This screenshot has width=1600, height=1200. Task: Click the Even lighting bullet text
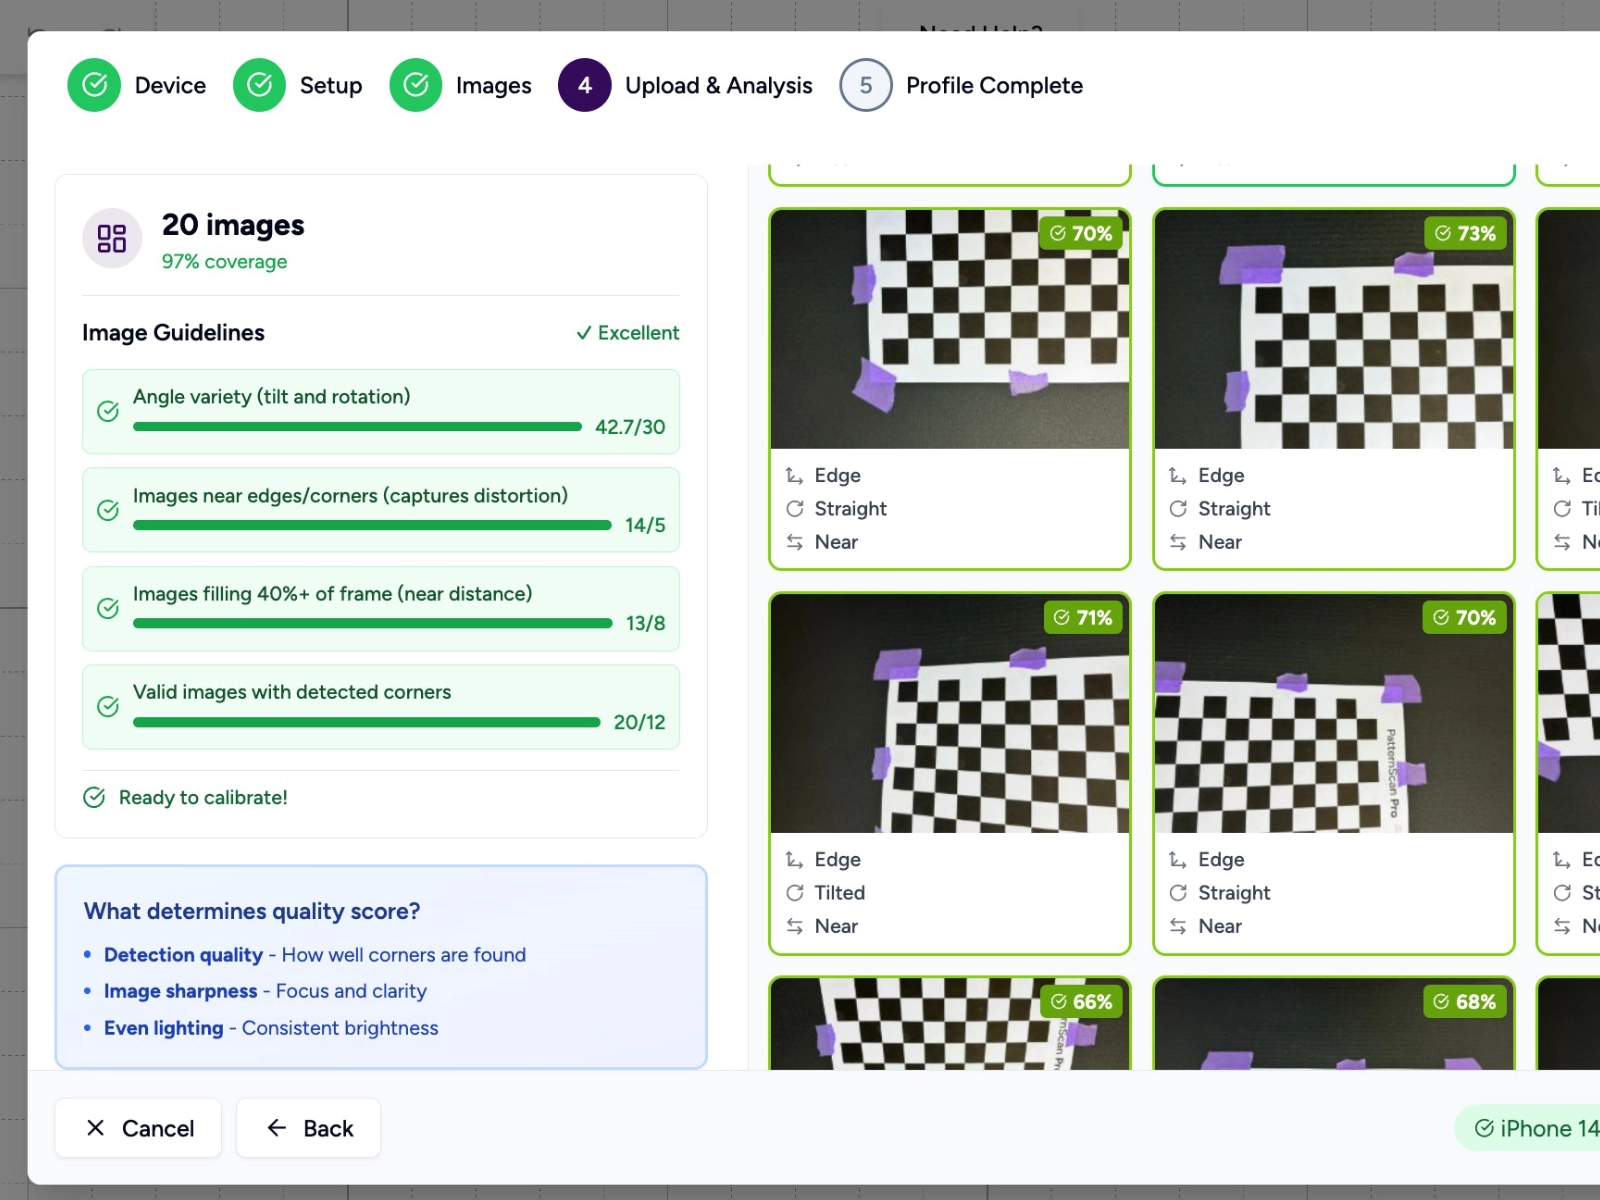(271, 1028)
